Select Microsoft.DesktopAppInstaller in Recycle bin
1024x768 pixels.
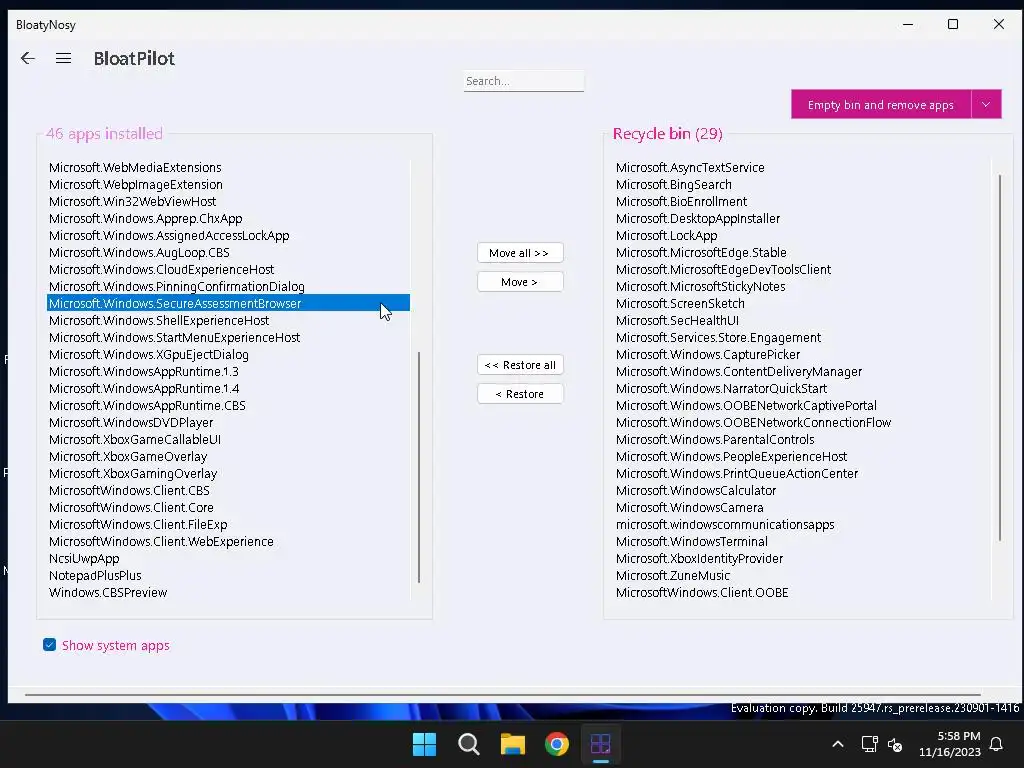802,218
